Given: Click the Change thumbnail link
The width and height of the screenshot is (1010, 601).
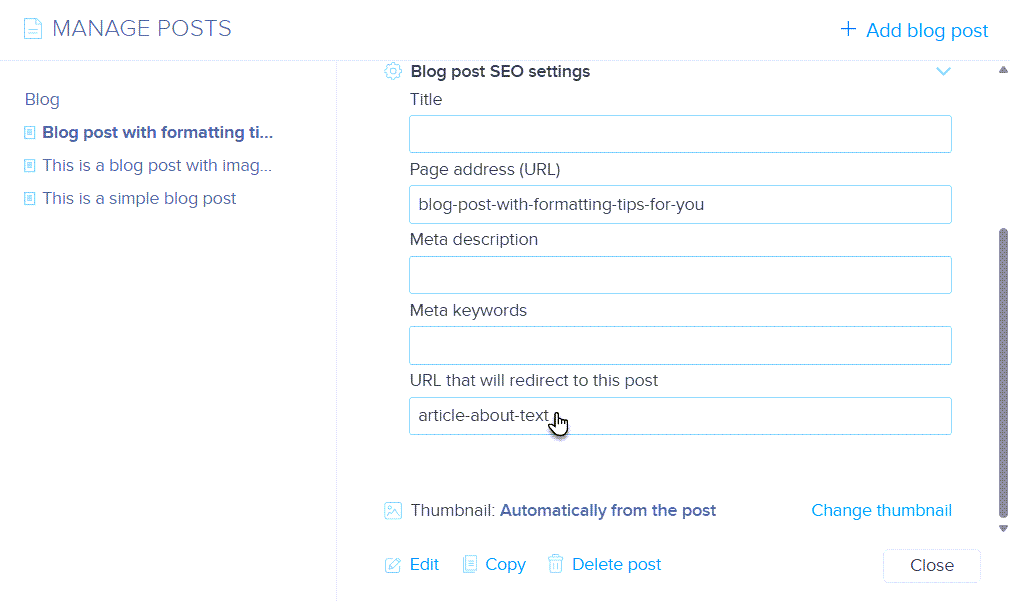Looking at the screenshot, I should pos(881,510).
